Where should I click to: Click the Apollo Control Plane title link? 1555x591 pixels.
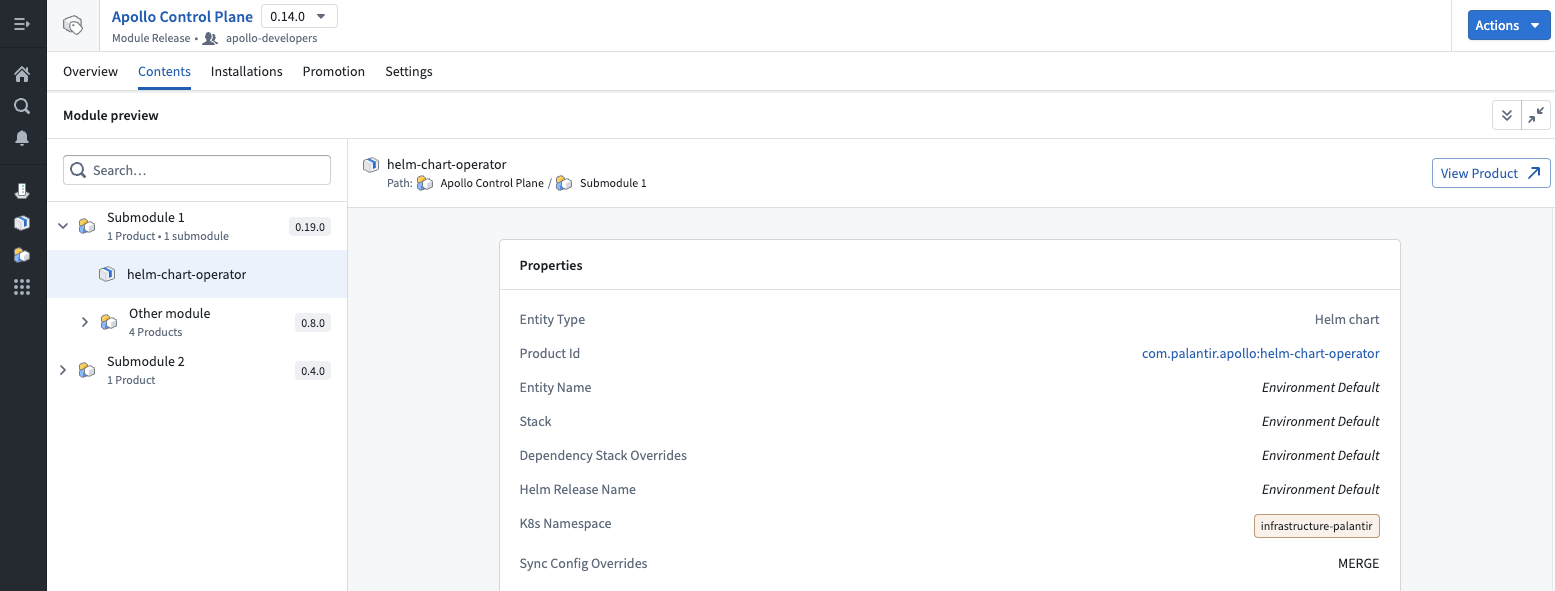pos(182,16)
